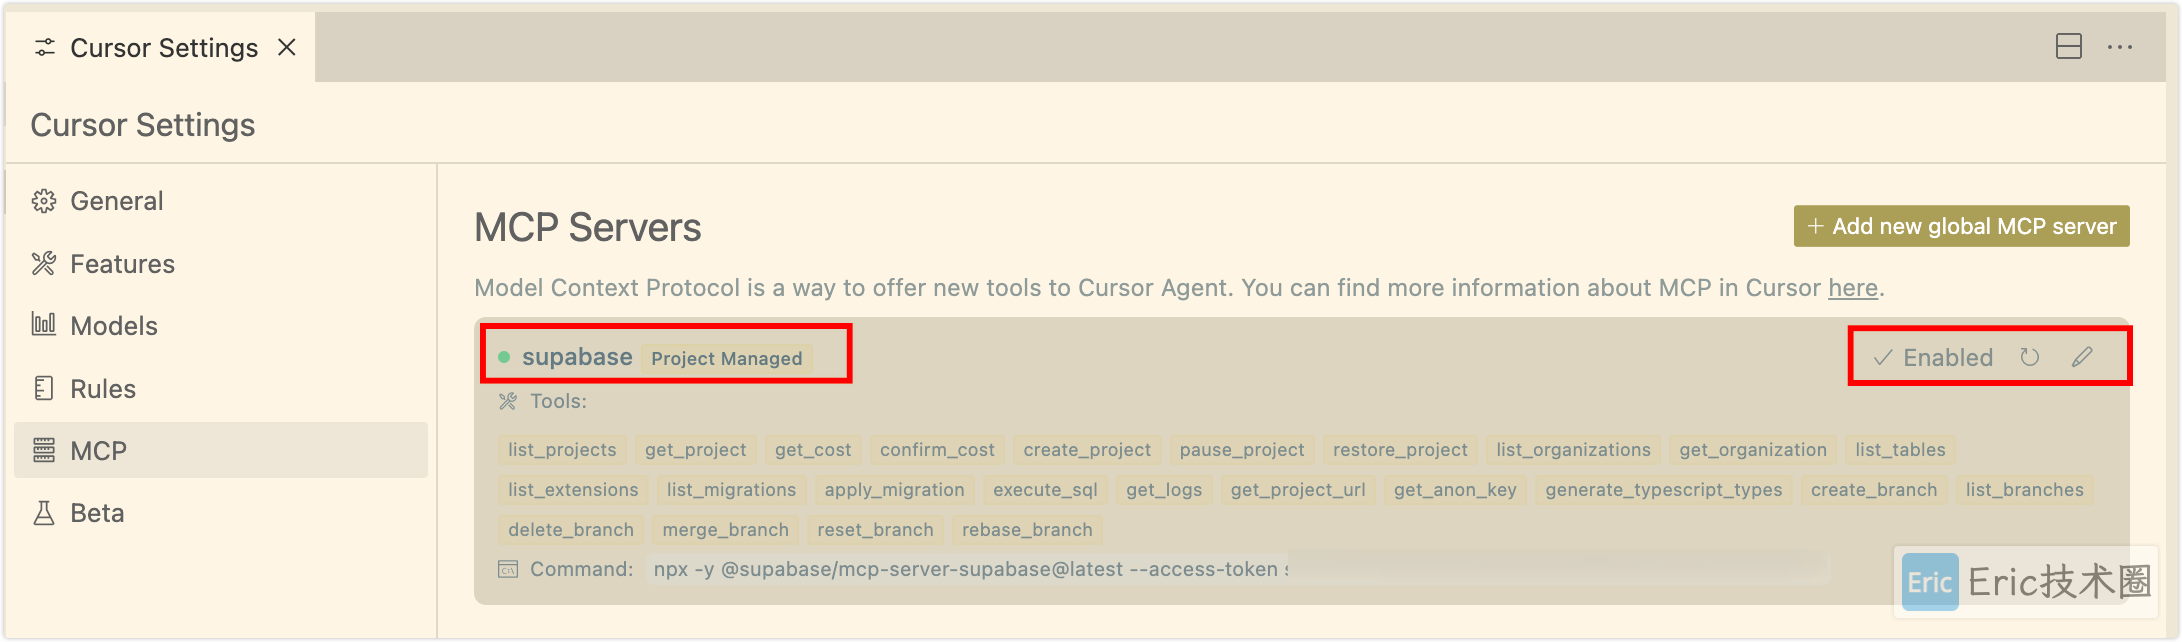Viewport: 2182px width, 642px height.
Task: Close the Cursor Settings tab
Action: click(287, 47)
